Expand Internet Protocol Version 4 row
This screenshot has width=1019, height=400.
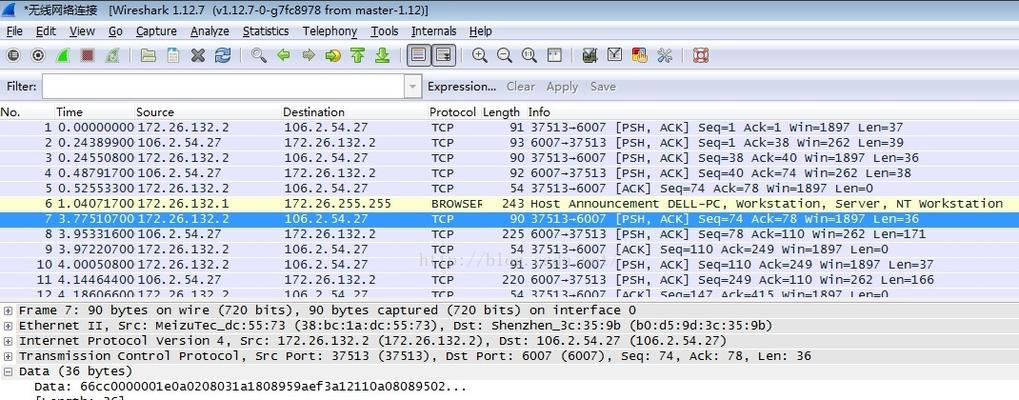click(x=8, y=341)
